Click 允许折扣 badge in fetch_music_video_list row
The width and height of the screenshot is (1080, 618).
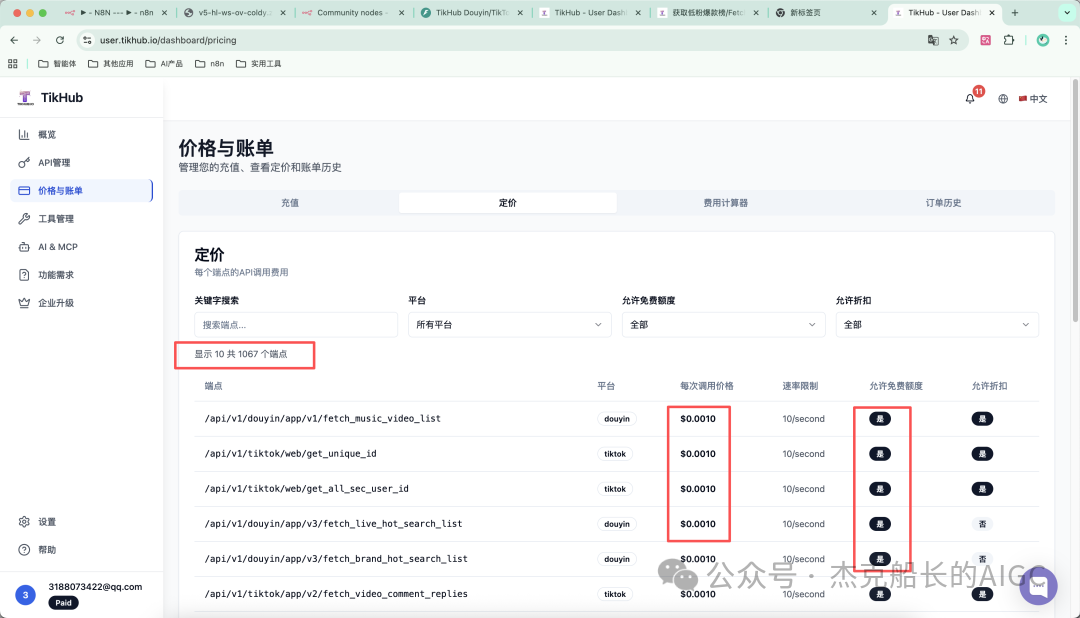click(982, 419)
